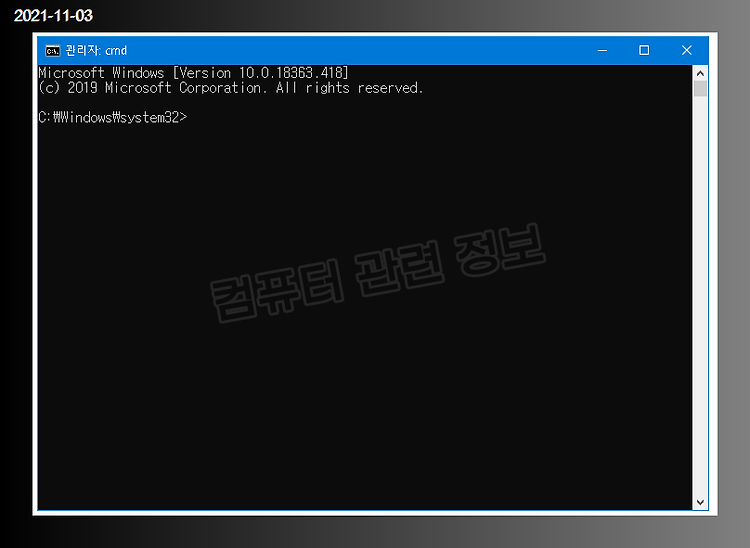Close the cmd window
Image resolution: width=750 pixels, height=548 pixels.
[686, 50]
